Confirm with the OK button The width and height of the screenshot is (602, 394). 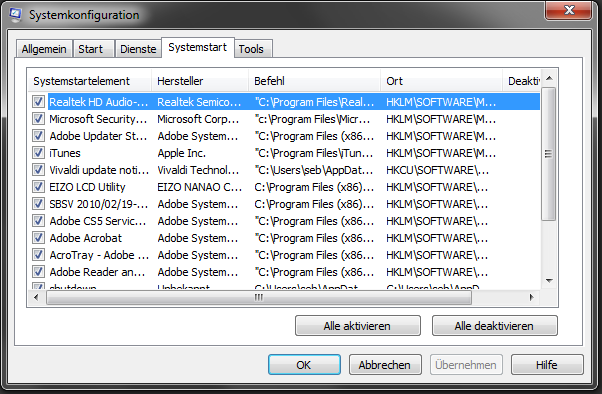point(304,365)
